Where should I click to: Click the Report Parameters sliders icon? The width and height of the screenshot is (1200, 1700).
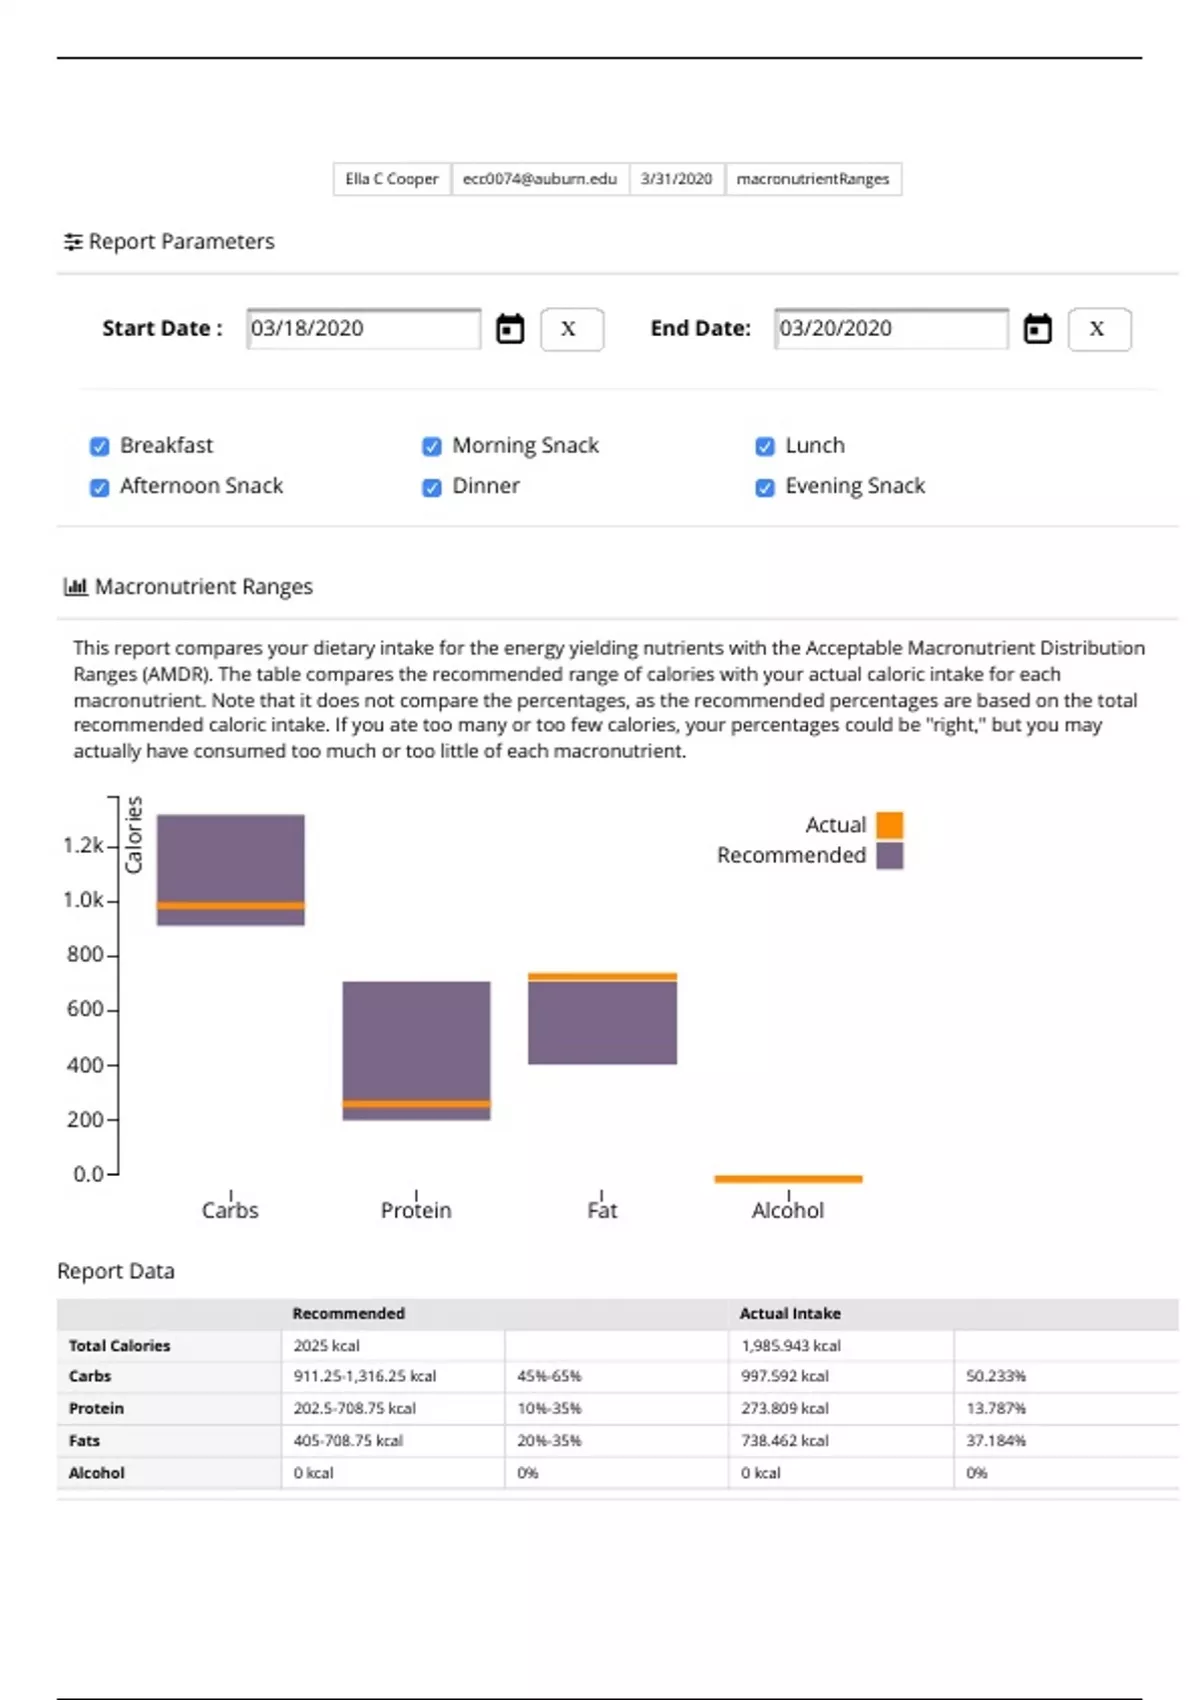[73, 242]
